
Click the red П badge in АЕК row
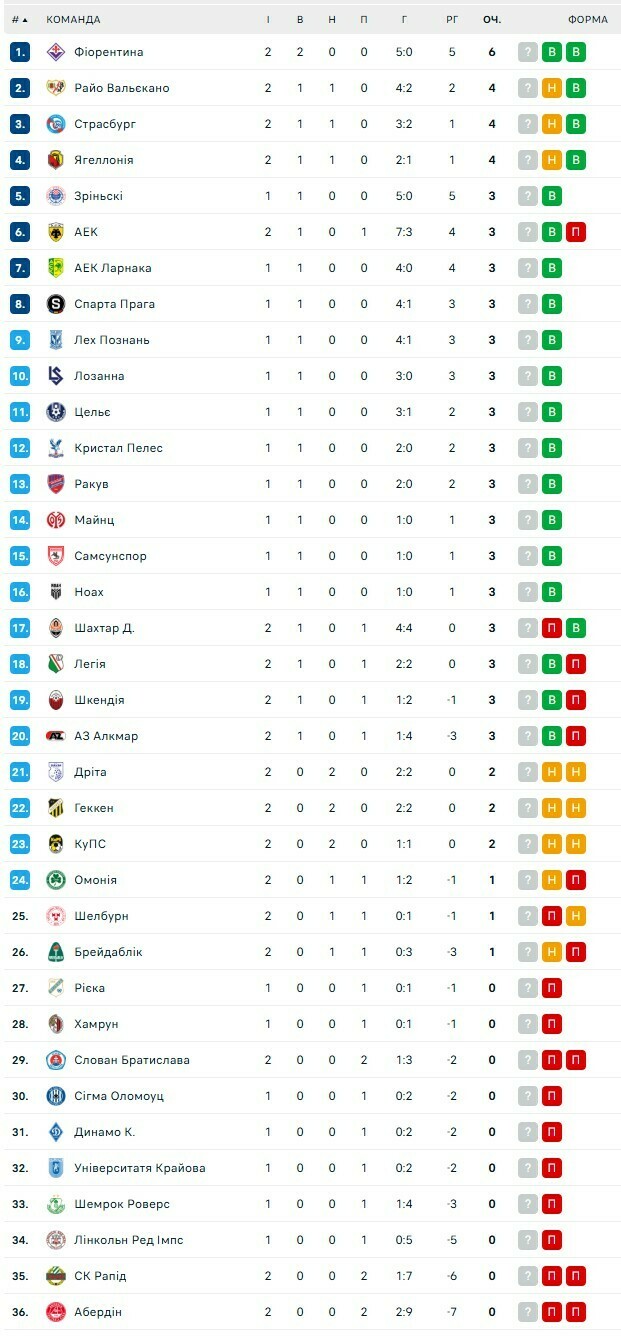[x=576, y=232]
